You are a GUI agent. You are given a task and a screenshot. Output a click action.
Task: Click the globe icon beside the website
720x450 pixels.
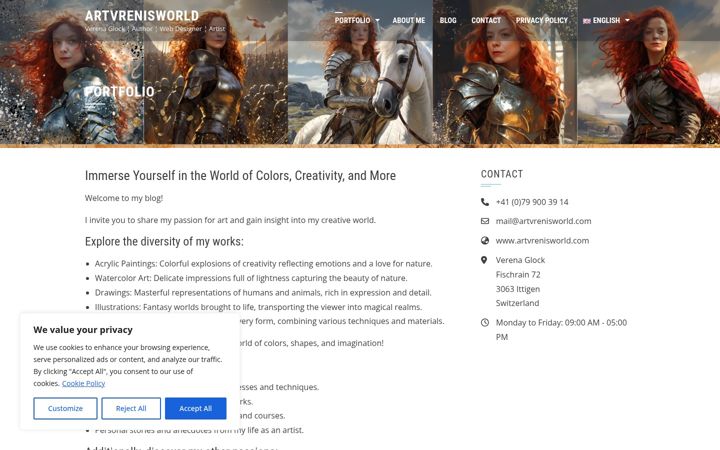[484, 240]
